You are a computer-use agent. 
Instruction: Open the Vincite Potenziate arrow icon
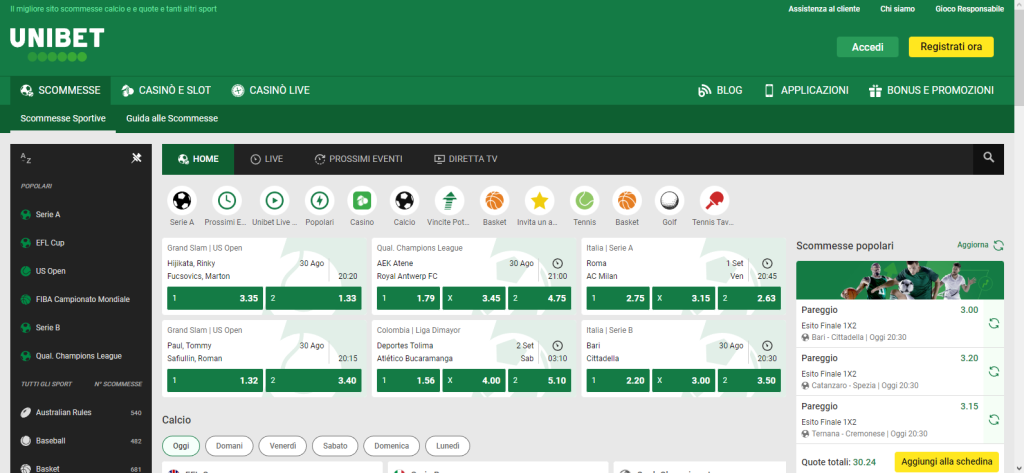pos(449,200)
